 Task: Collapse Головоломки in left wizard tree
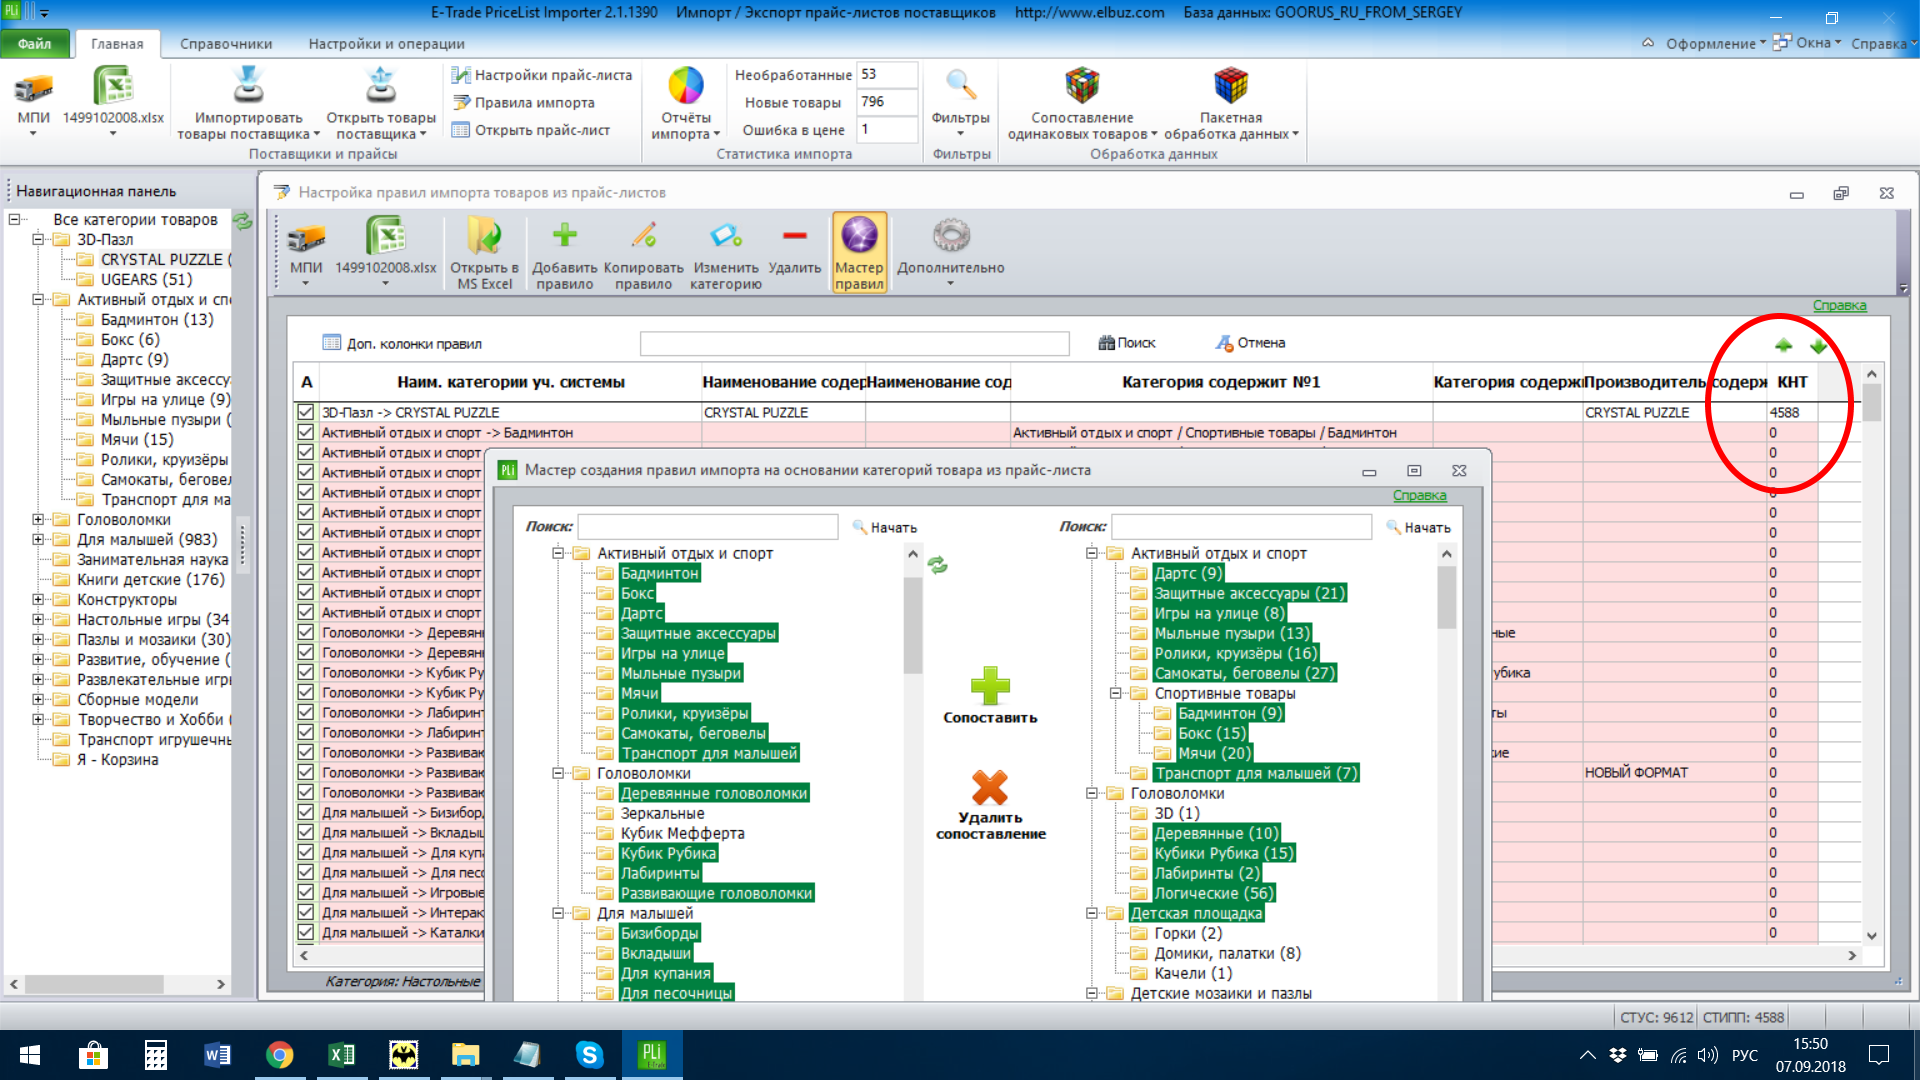[x=558, y=773]
